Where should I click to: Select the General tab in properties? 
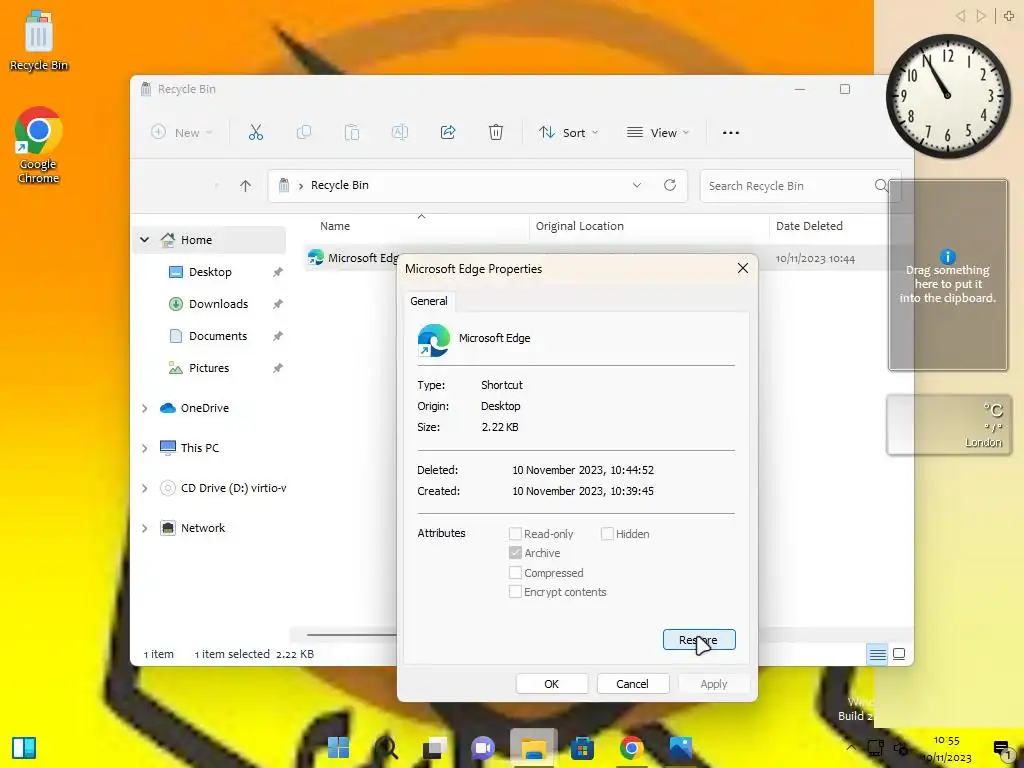[x=429, y=301]
